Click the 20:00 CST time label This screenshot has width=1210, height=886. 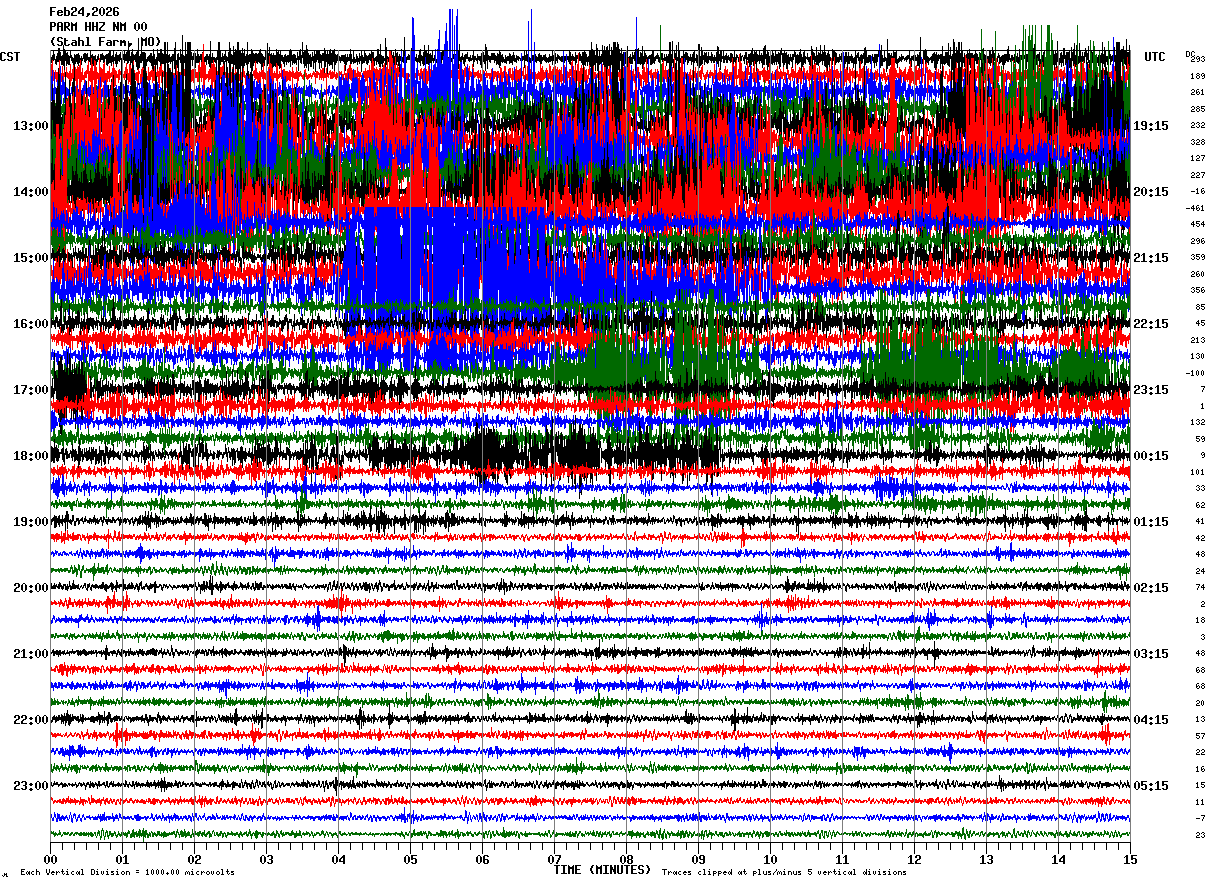pos(30,588)
